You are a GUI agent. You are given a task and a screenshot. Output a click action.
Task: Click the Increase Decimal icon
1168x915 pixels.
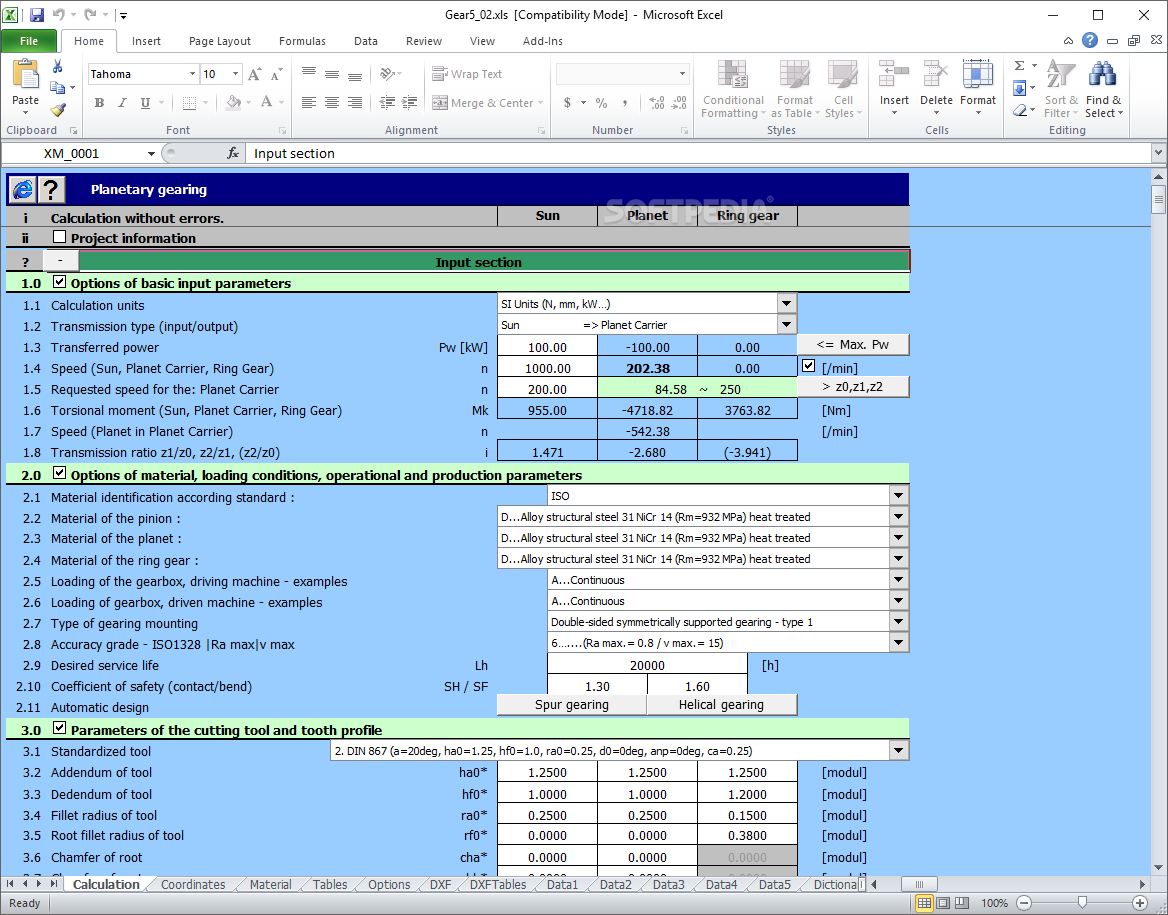[x=657, y=103]
